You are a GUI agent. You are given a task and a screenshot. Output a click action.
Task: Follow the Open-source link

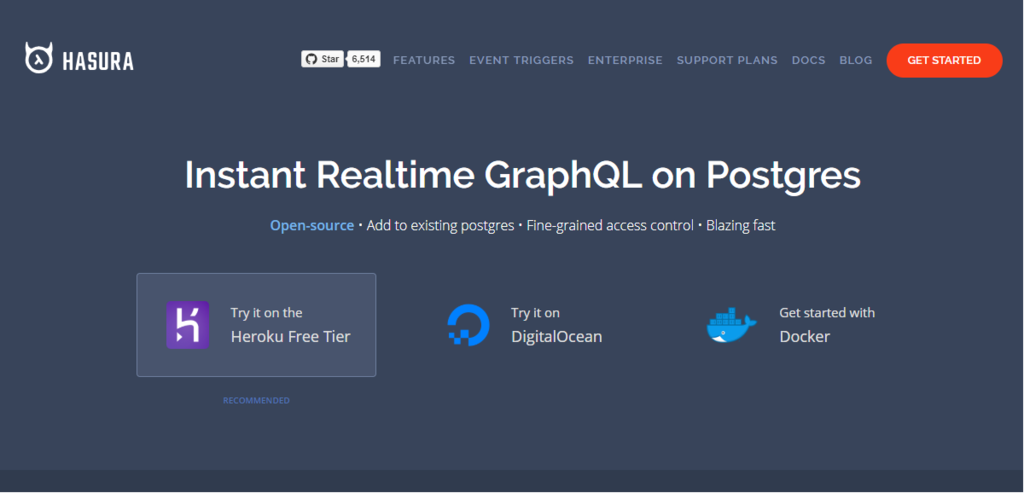click(x=312, y=225)
